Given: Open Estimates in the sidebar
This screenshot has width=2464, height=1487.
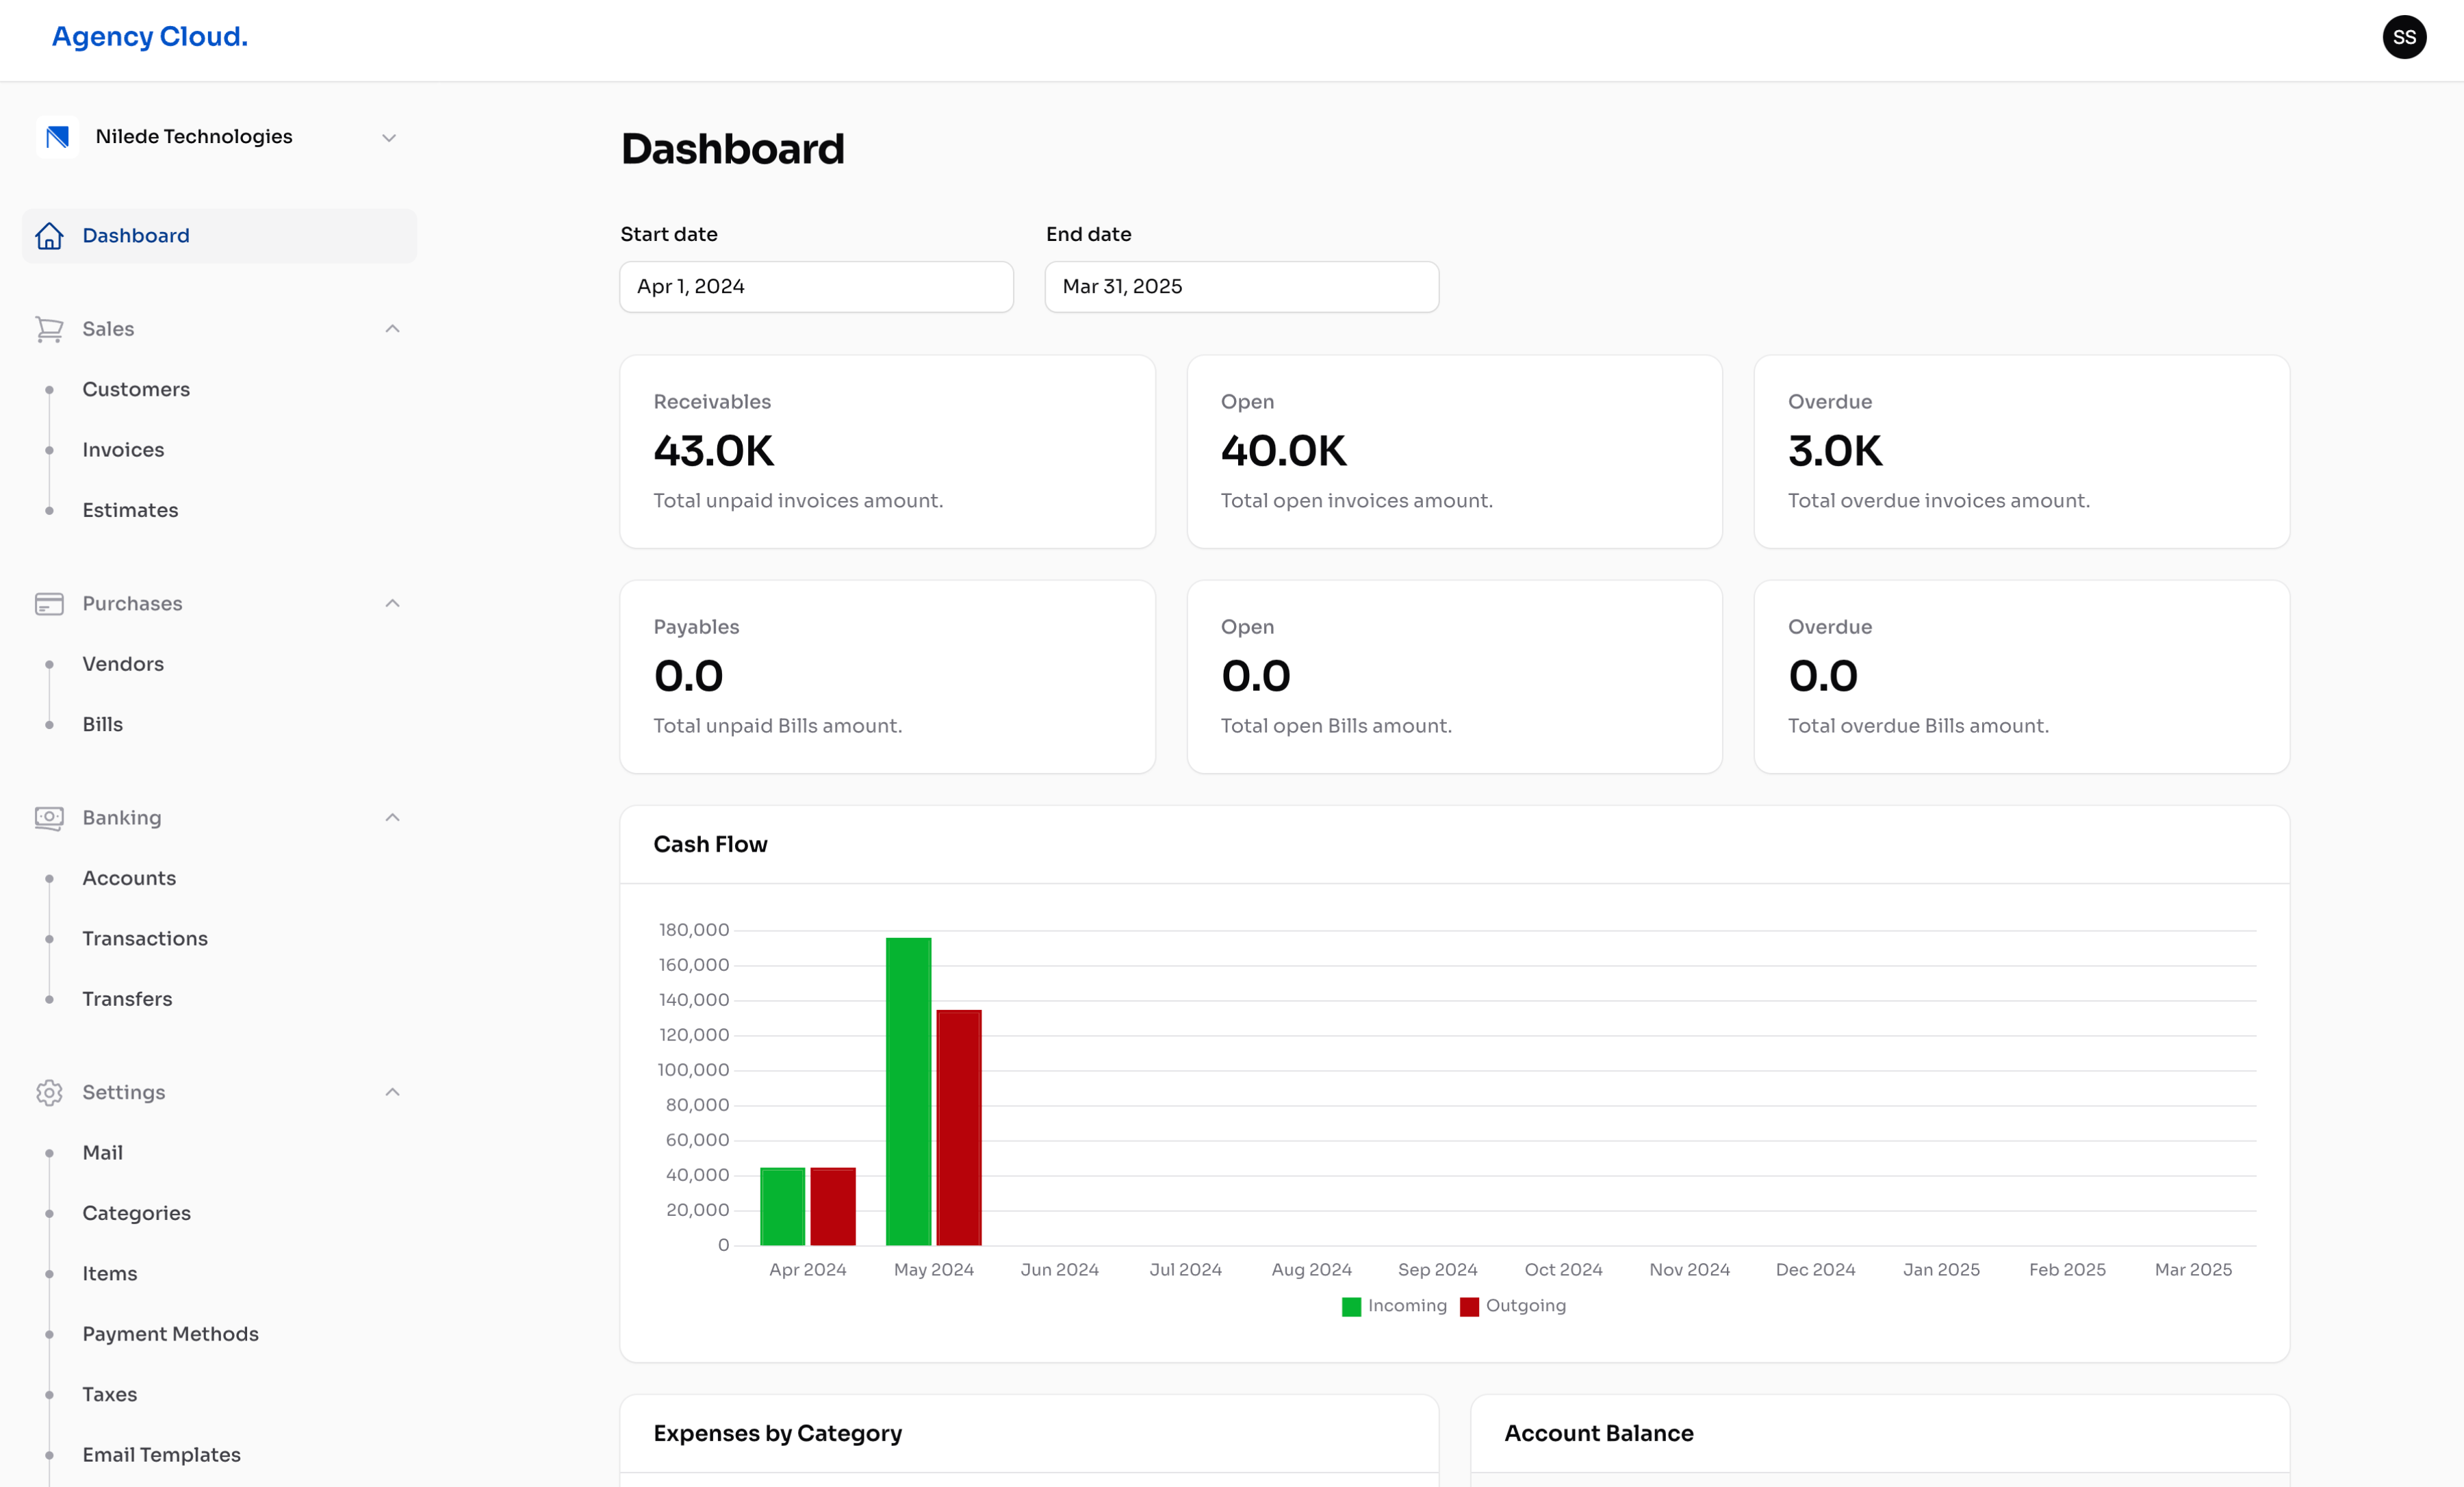Looking at the screenshot, I should (x=130, y=510).
